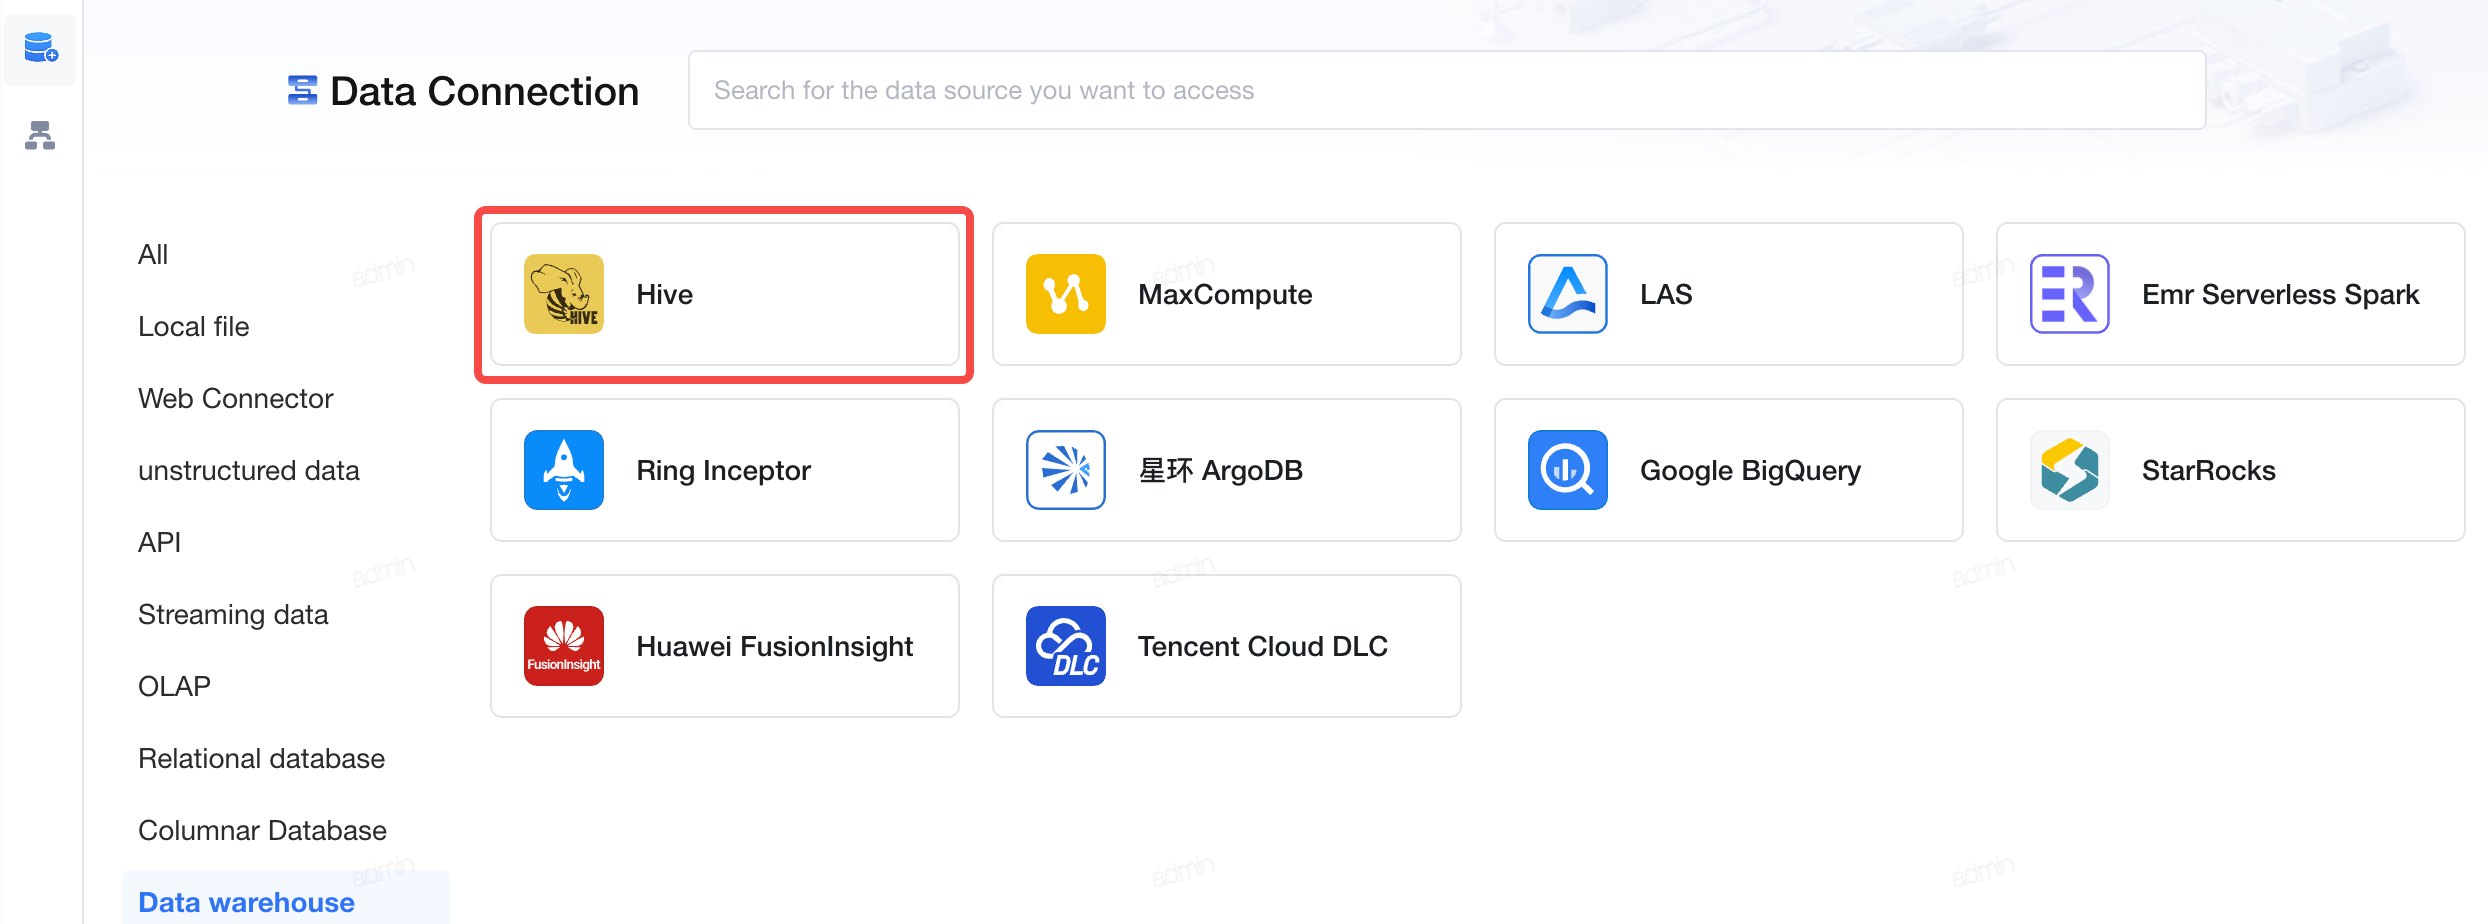Click the LAS blue triangle icon

[1568, 294]
